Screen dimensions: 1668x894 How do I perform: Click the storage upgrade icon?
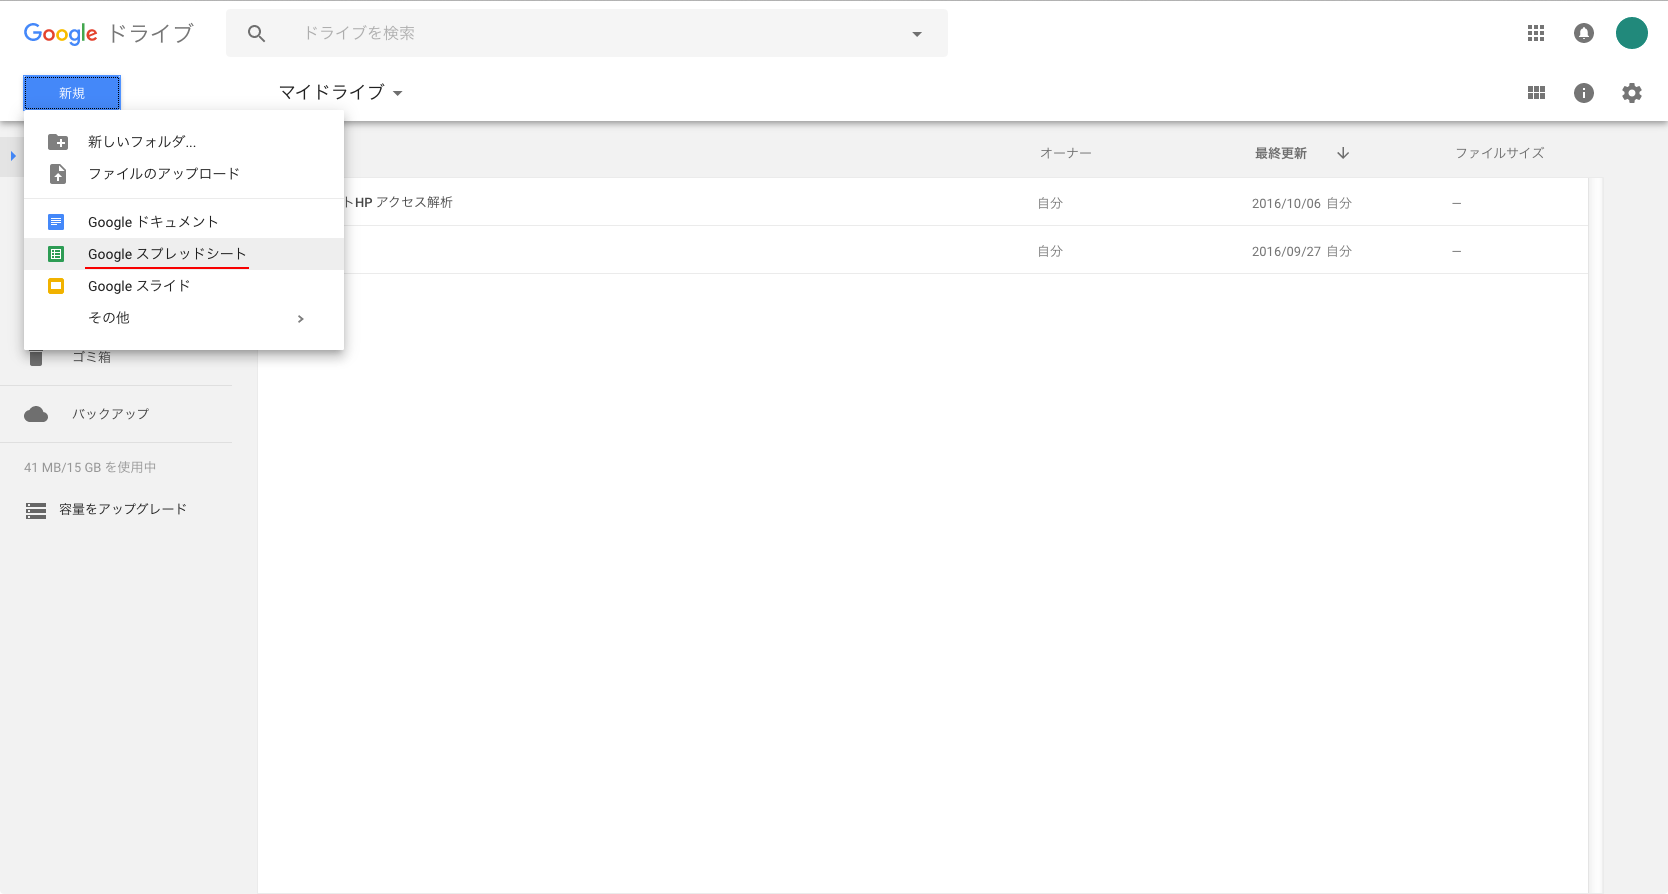click(36, 511)
